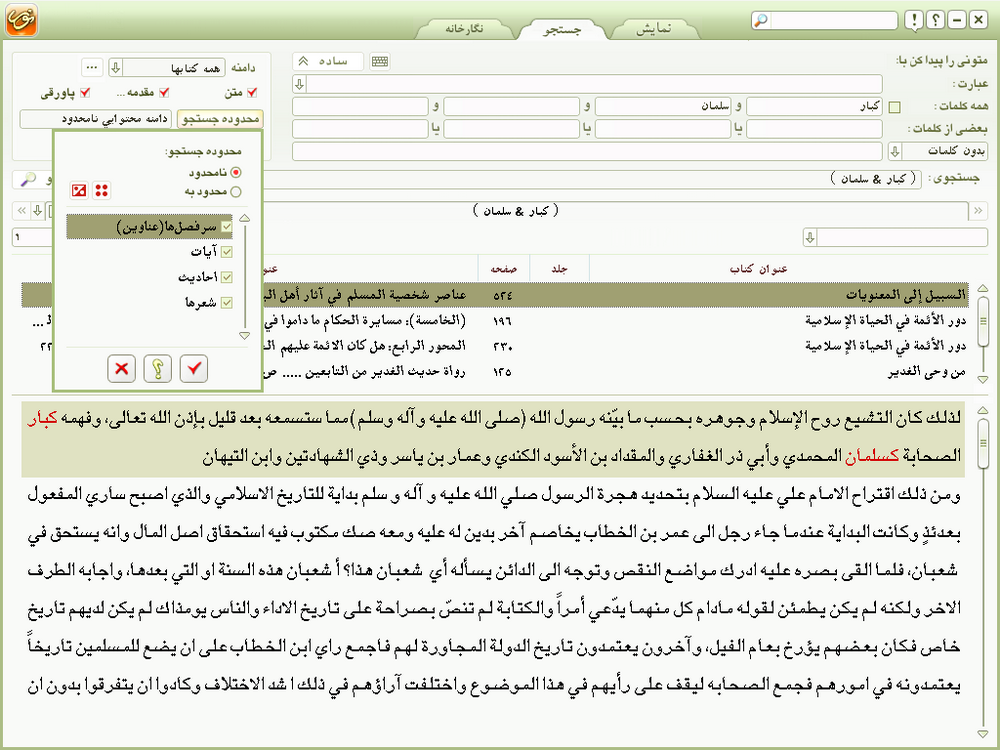Viewport: 1000px width, 750px height.
Task: Toggle the متن checkbox
Action: 252,93
